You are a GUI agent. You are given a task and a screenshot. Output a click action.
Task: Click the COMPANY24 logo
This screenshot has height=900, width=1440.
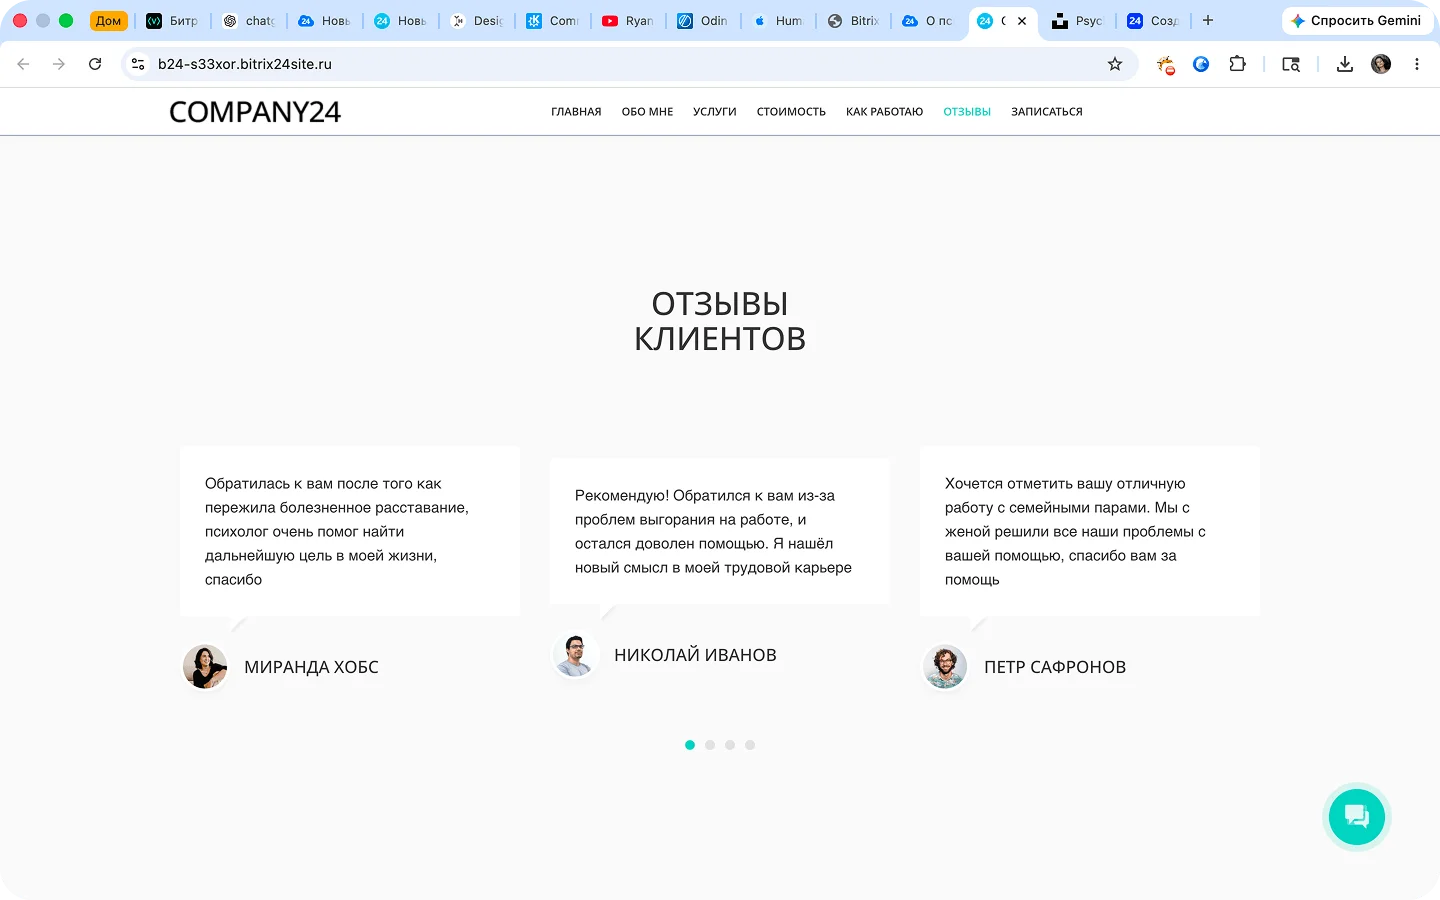point(255,112)
